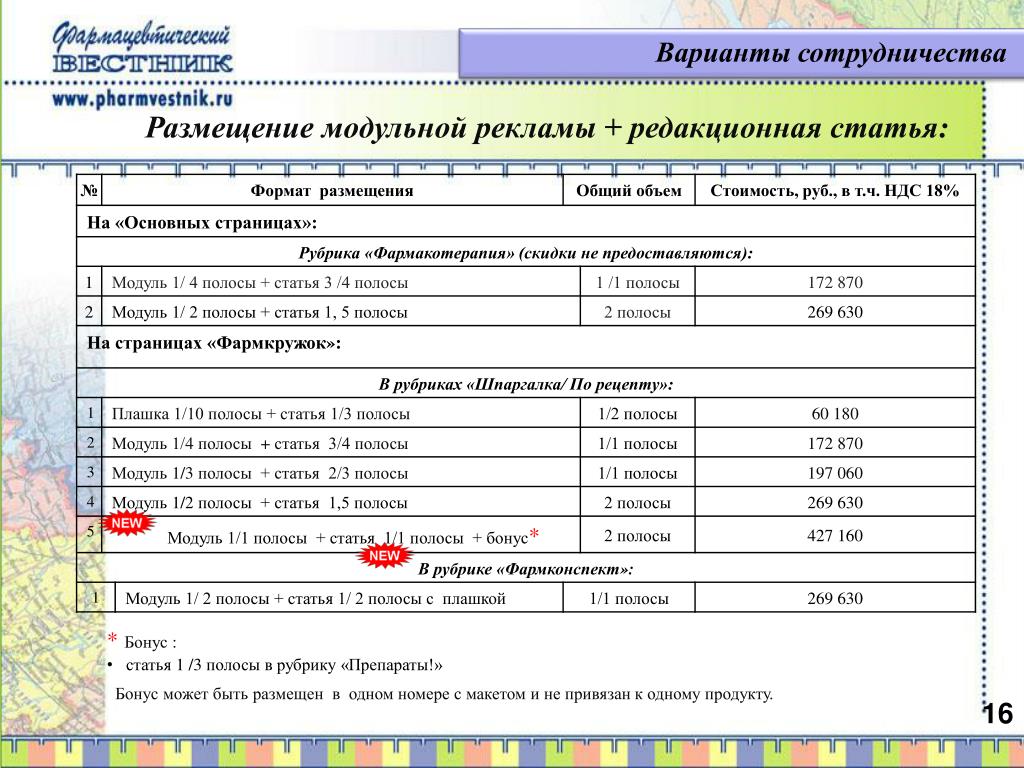This screenshot has height=768, width=1024.
Task: Select the На «Основных страницах» section row
Action: (526, 223)
